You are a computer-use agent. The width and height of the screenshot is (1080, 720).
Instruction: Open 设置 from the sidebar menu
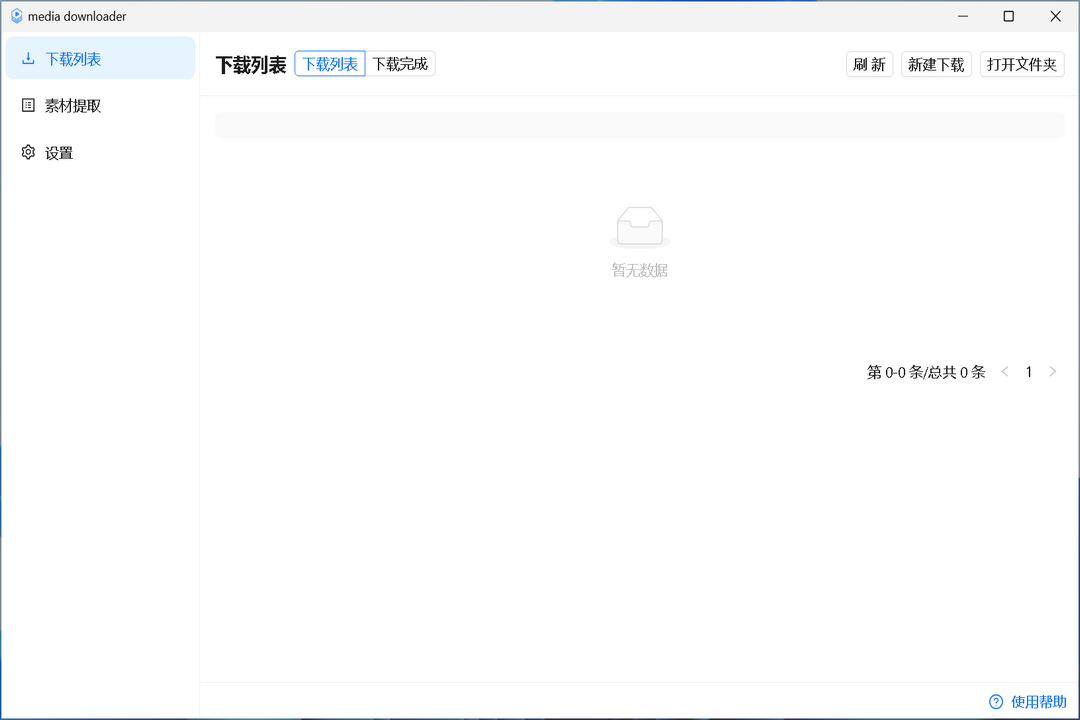click(x=59, y=153)
